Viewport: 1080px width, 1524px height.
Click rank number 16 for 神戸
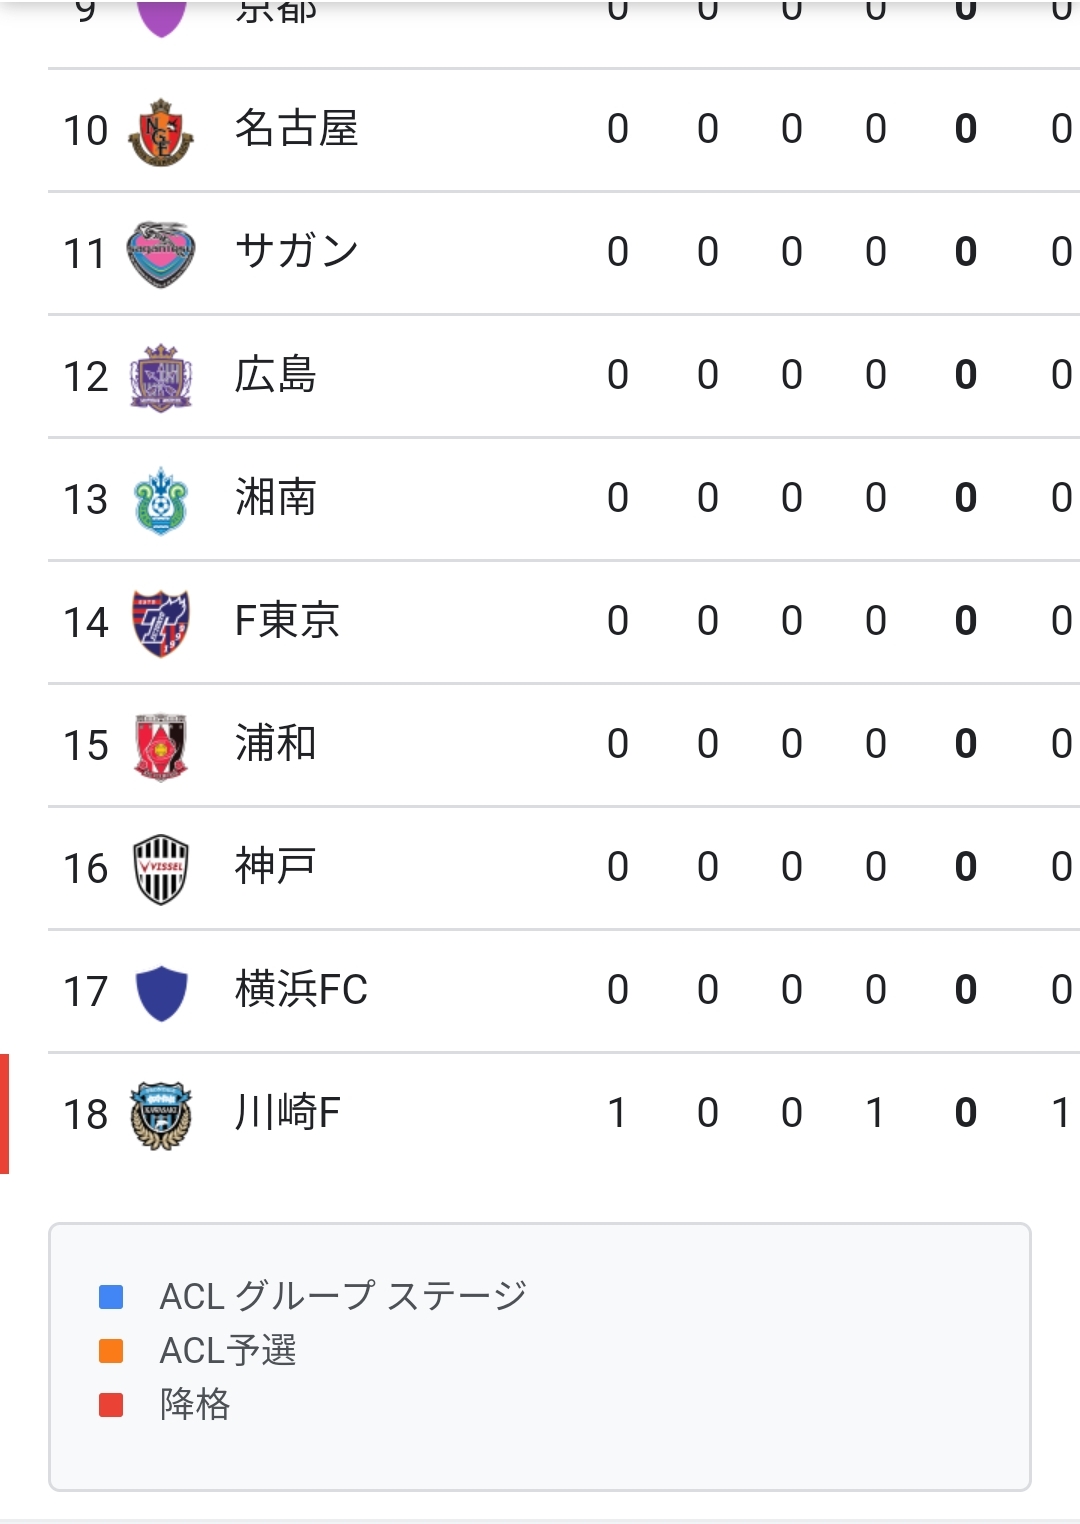click(x=85, y=868)
